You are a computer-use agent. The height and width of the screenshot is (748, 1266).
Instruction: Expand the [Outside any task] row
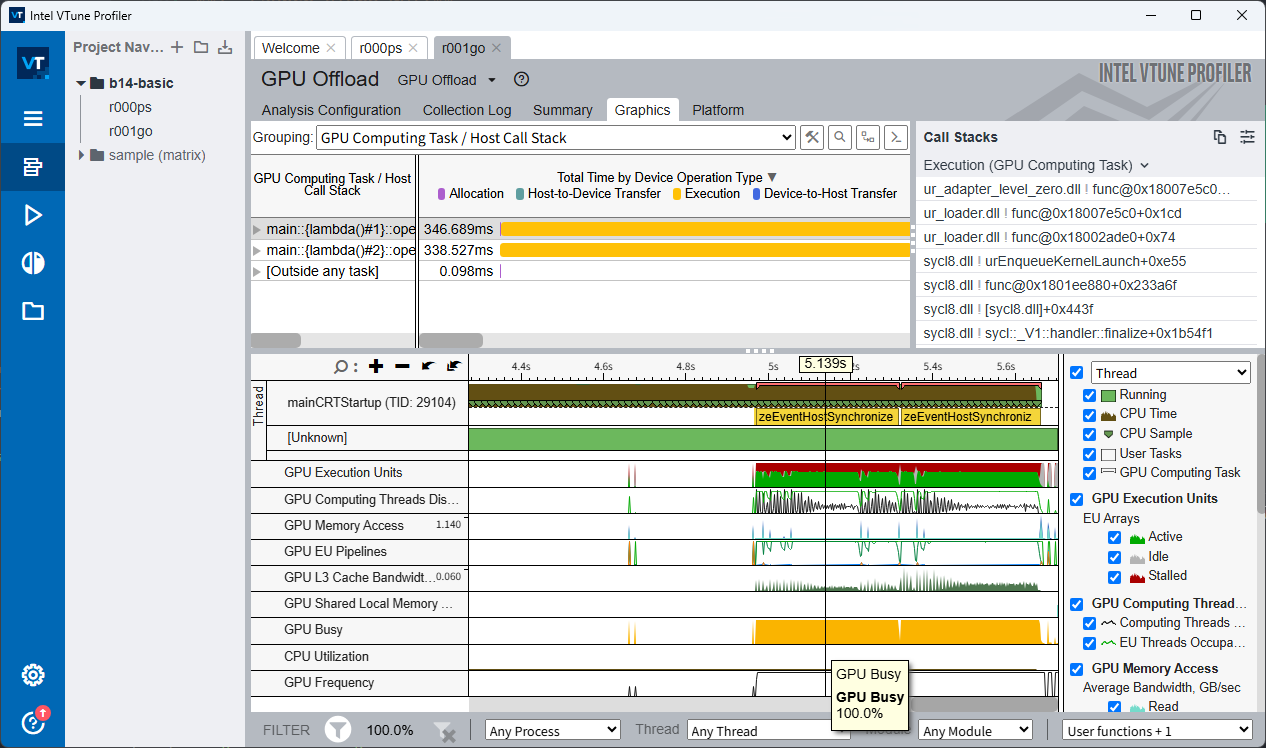[257, 271]
